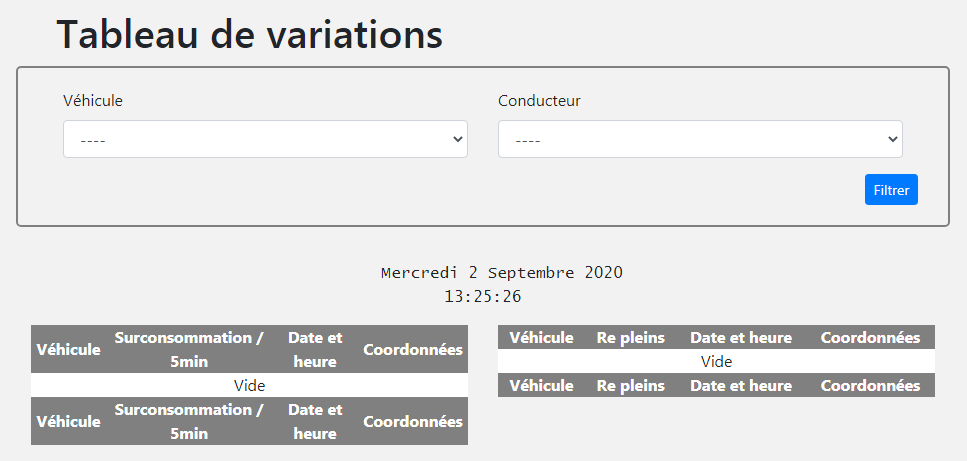Click footer Surconsommation / 5min header

pos(189,421)
